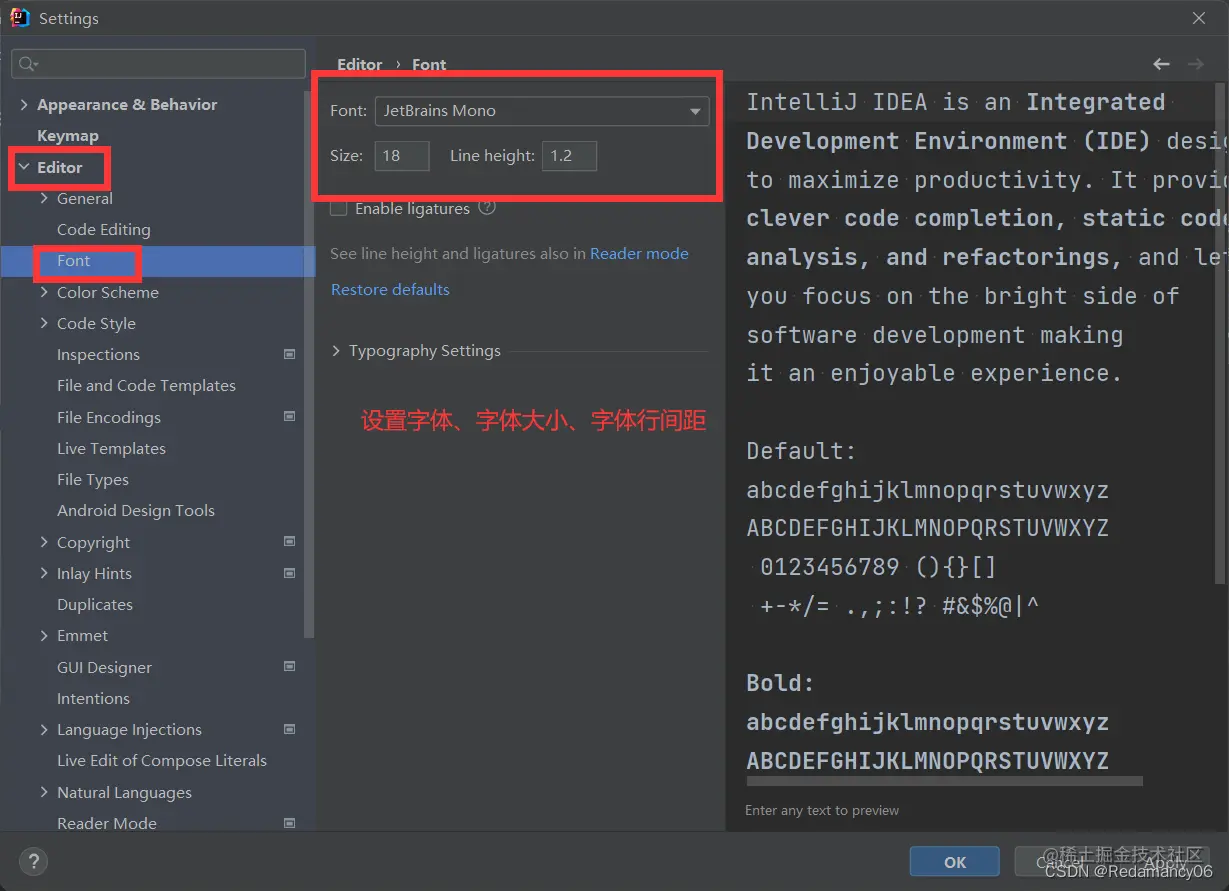Click the project-level icon beside File Encodings
Screen dimensions: 1229x891
click(x=290, y=417)
